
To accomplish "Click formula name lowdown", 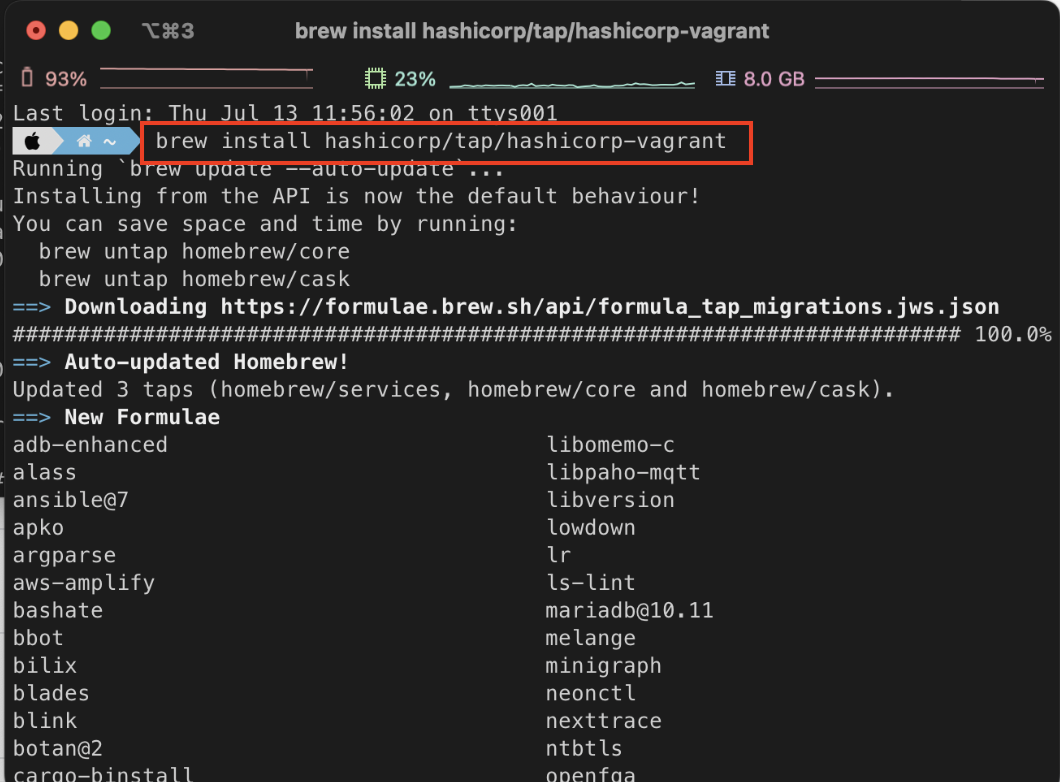I will point(590,528).
